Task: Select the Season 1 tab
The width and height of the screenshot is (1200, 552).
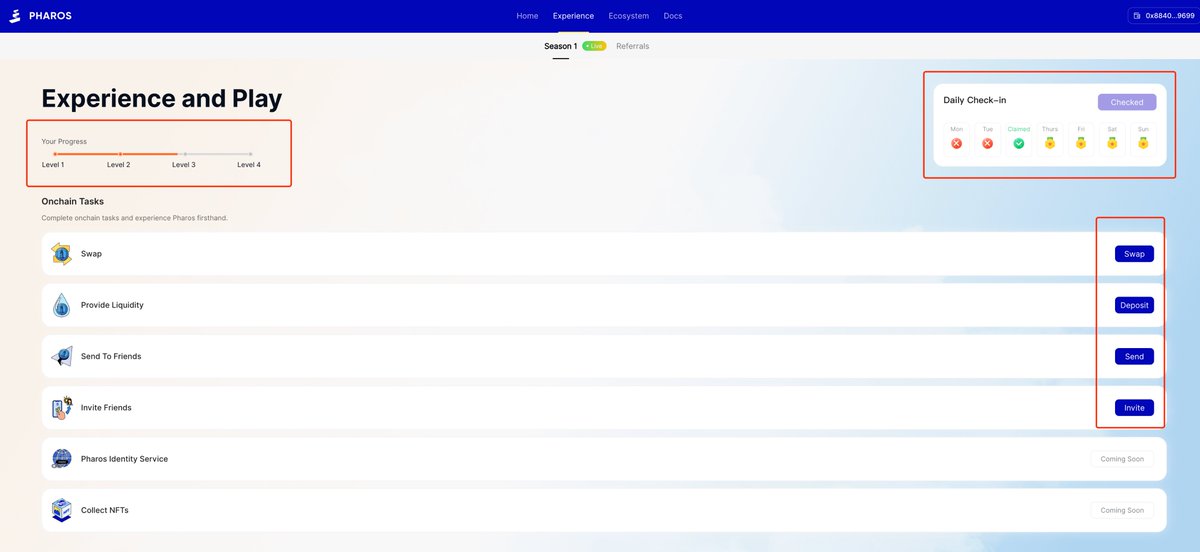Action: click(x=560, y=46)
